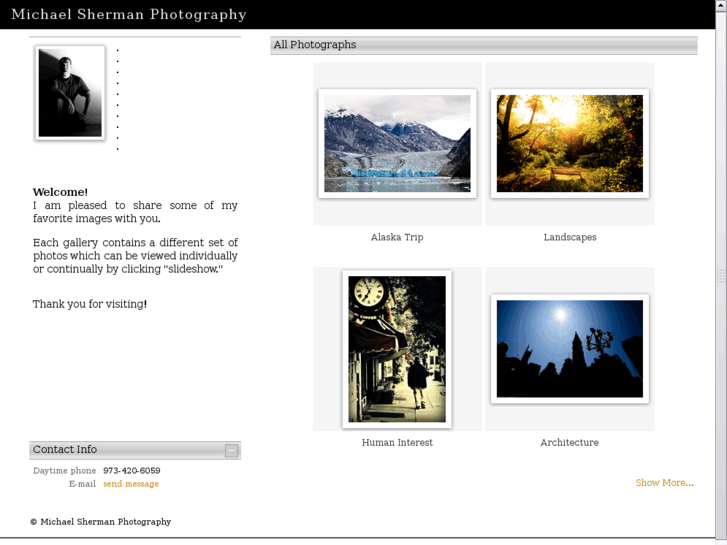The width and height of the screenshot is (727, 545).
Task: Click the "send message" e-mail link
Action: [131, 484]
